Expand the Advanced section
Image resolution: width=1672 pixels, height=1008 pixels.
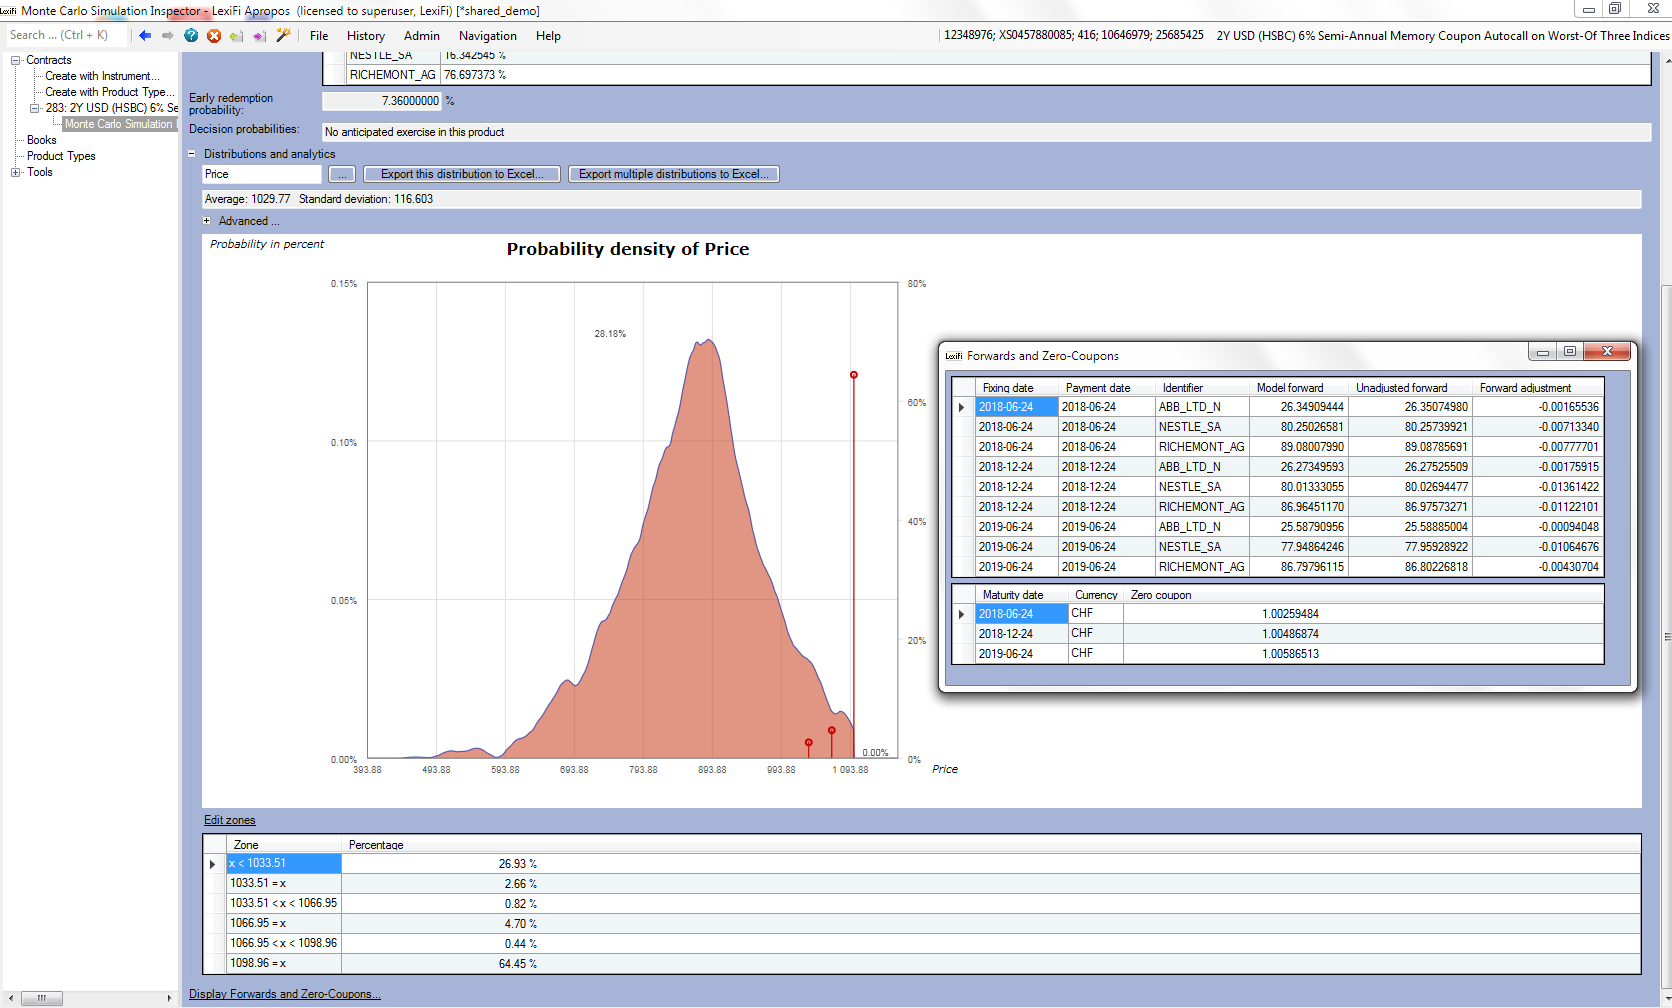click(x=207, y=221)
